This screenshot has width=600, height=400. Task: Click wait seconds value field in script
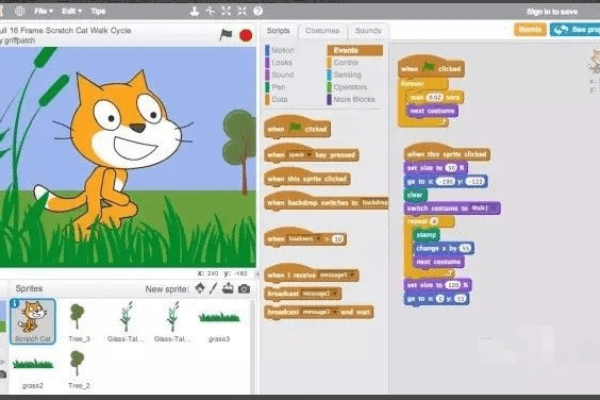(434, 97)
